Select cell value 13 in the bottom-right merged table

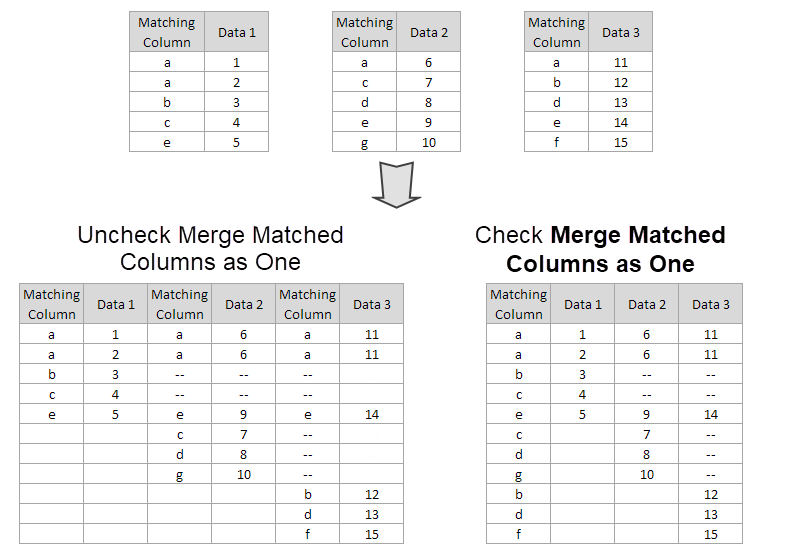tap(711, 514)
